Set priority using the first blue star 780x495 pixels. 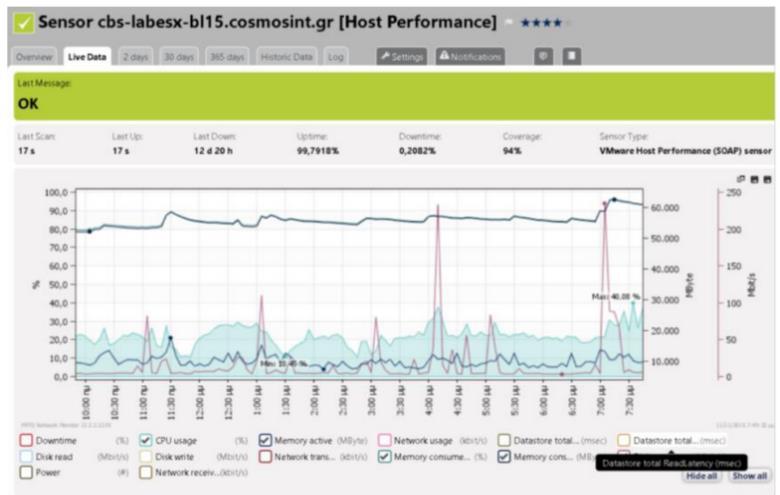[525, 22]
